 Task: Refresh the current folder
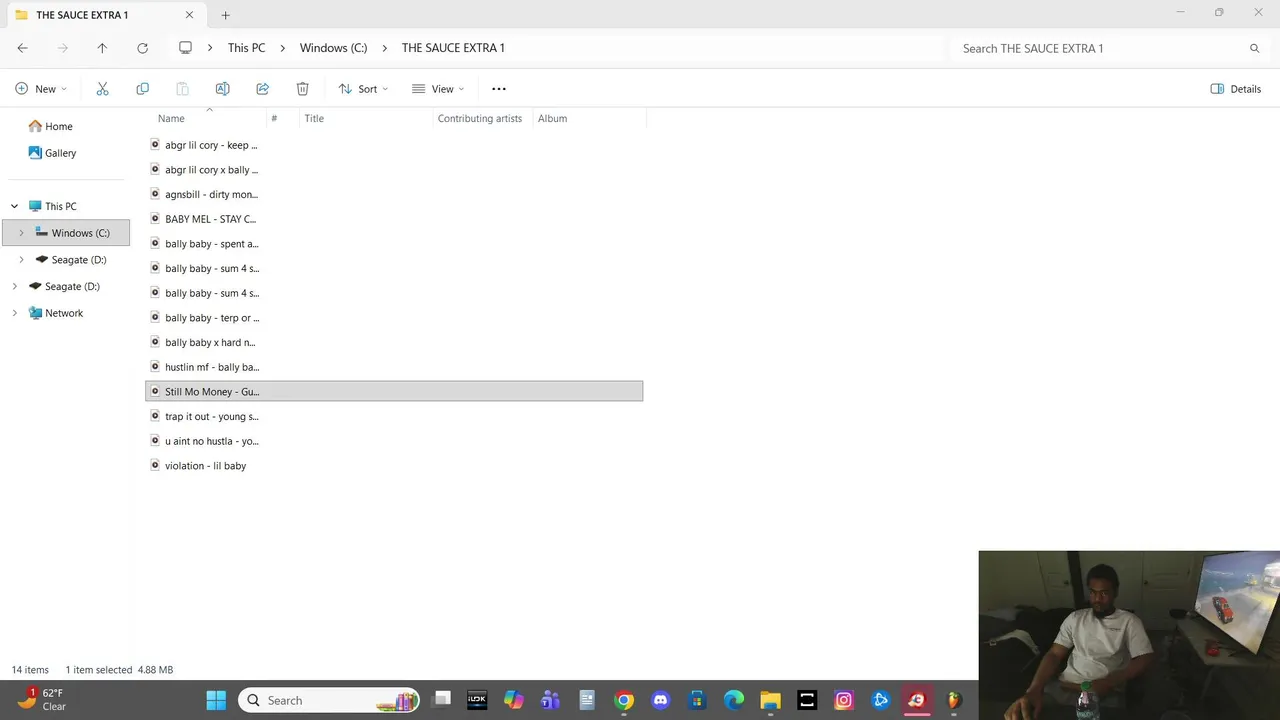(x=142, y=48)
